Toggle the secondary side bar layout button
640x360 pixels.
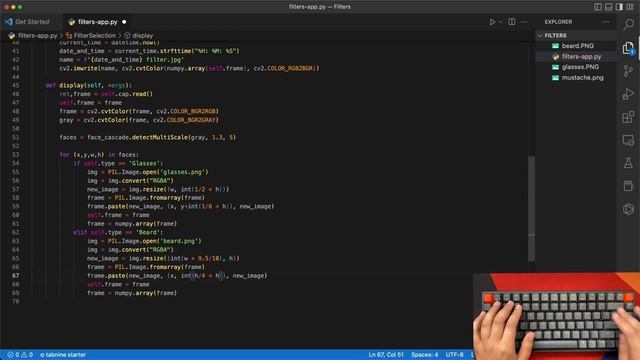click(619, 7)
